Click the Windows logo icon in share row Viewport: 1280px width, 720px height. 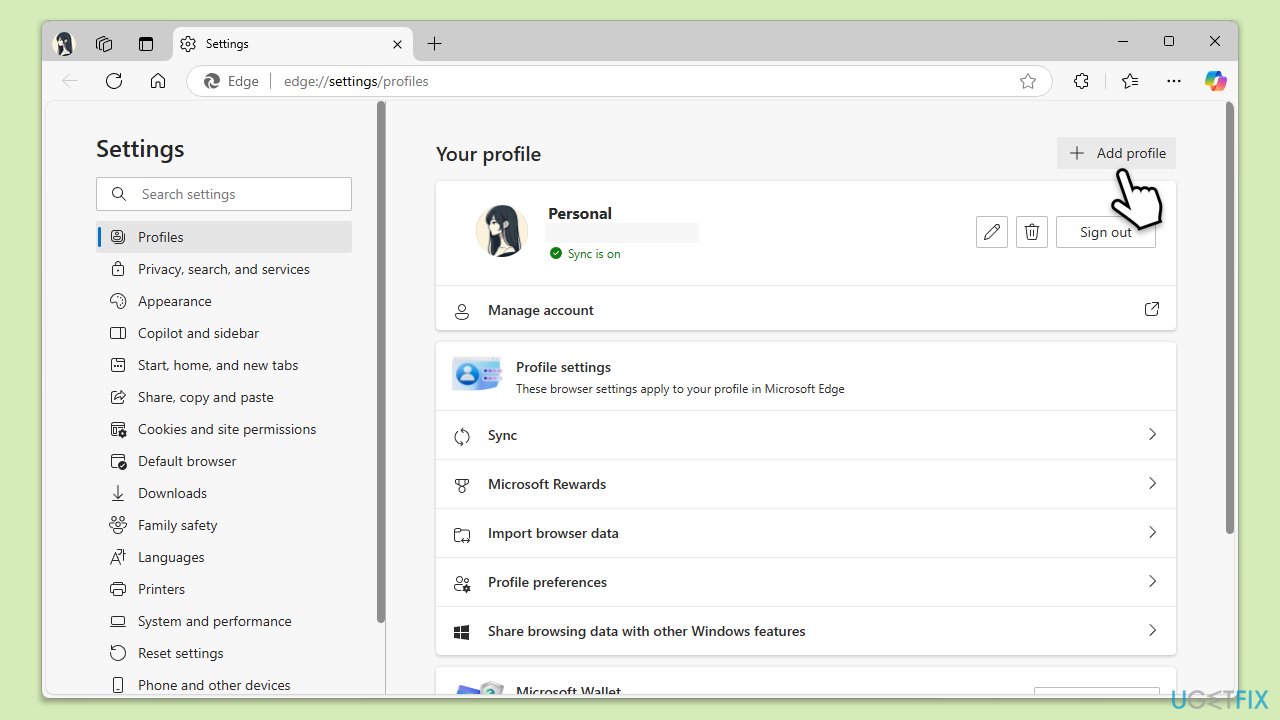pyautogui.click(x=462, y=632)
